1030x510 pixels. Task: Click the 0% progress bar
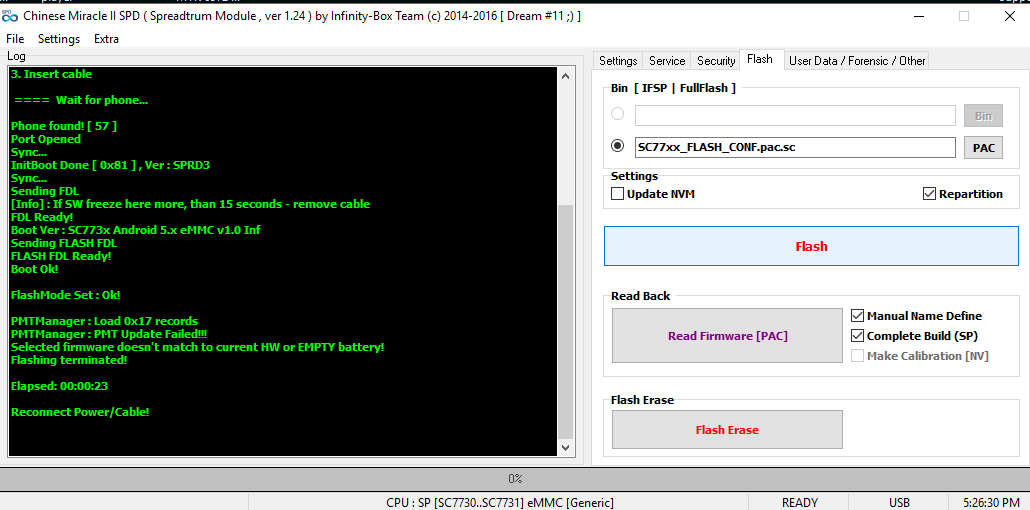pyautogui.click(x=515, y=478)
